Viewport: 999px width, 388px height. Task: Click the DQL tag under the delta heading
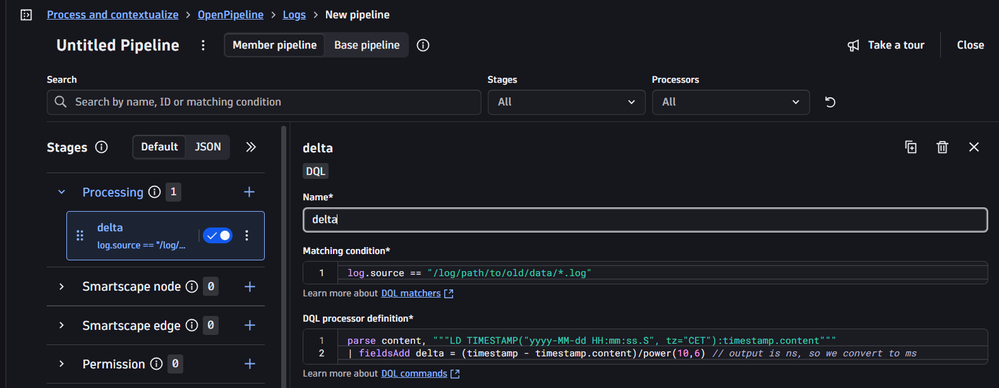(x=315, y=171)
